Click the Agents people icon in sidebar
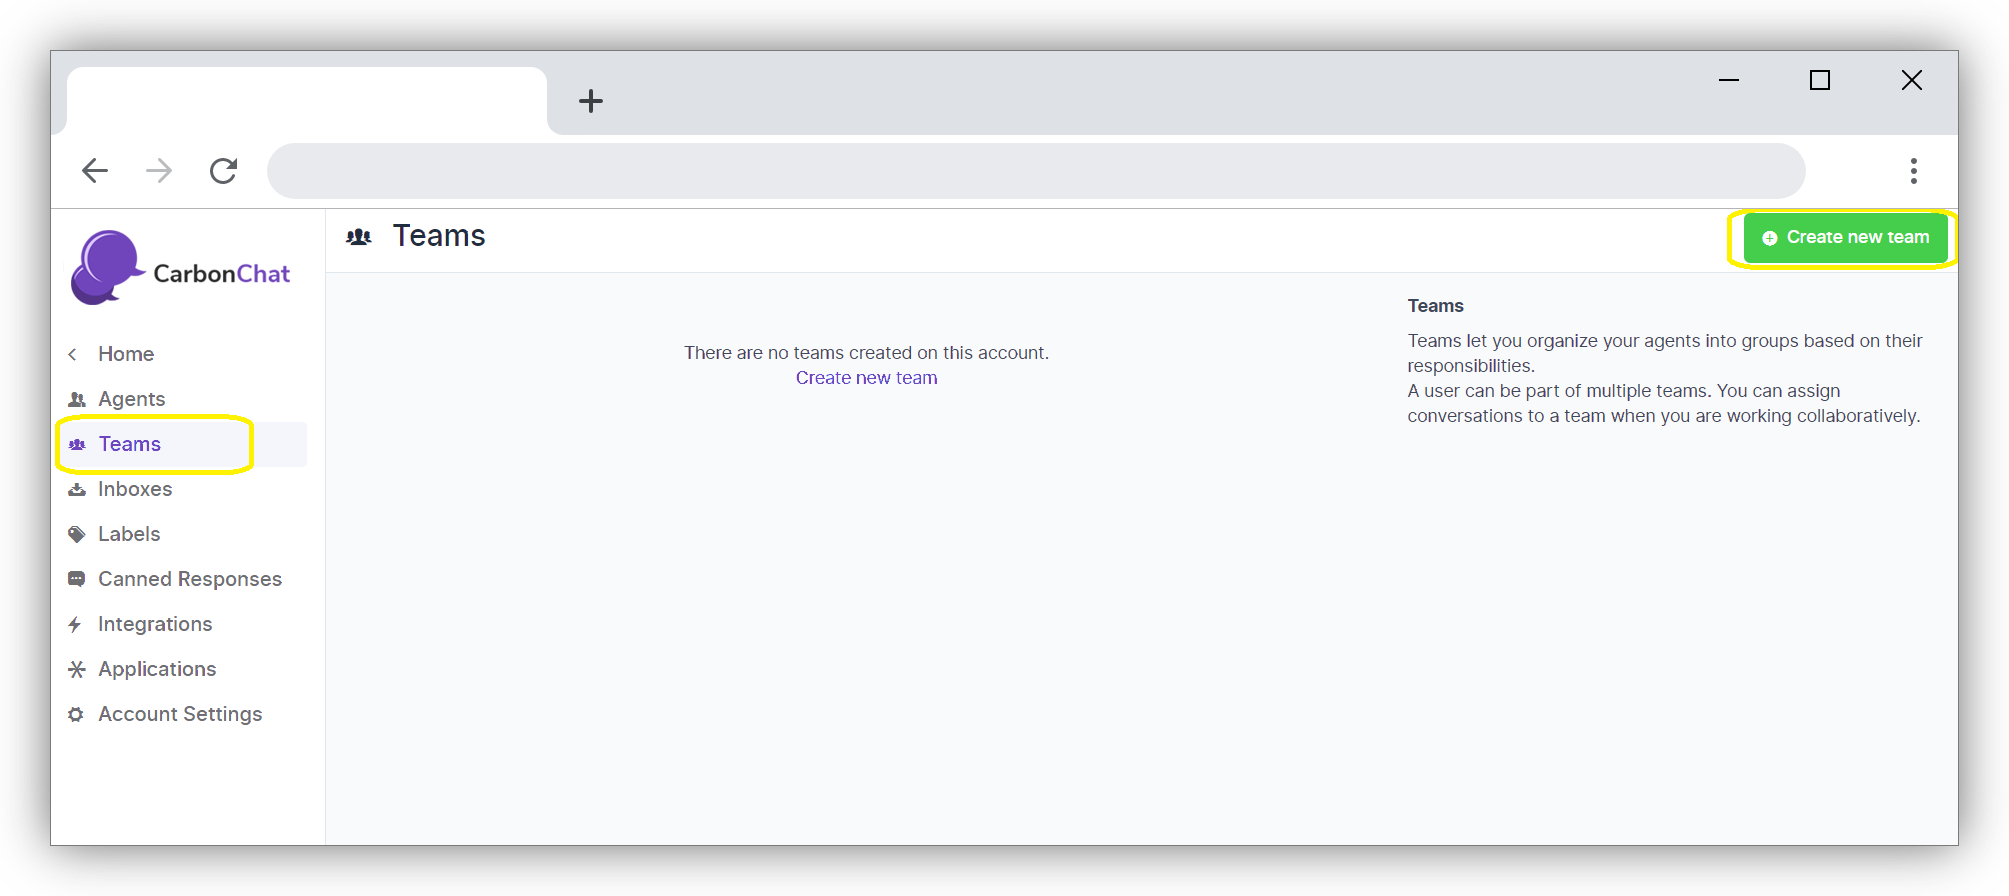 pyautogui.click(x=77, y=399)
